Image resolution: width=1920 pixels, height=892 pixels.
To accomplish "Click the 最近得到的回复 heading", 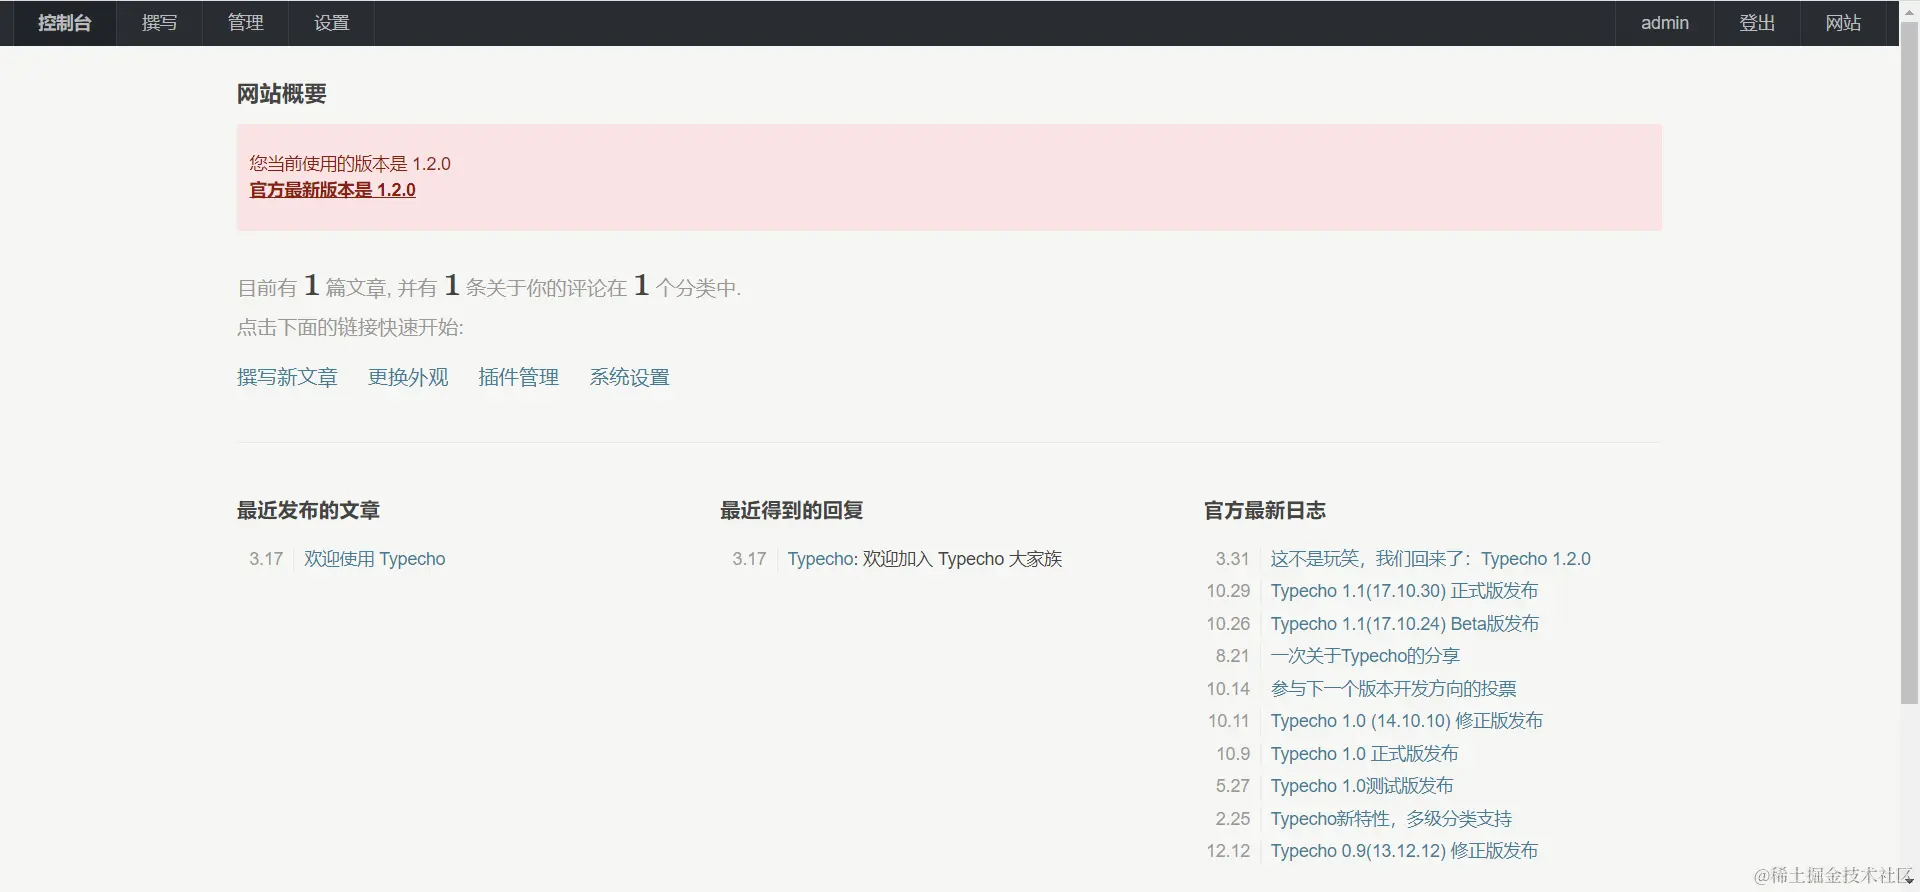I will click(791, 510).
